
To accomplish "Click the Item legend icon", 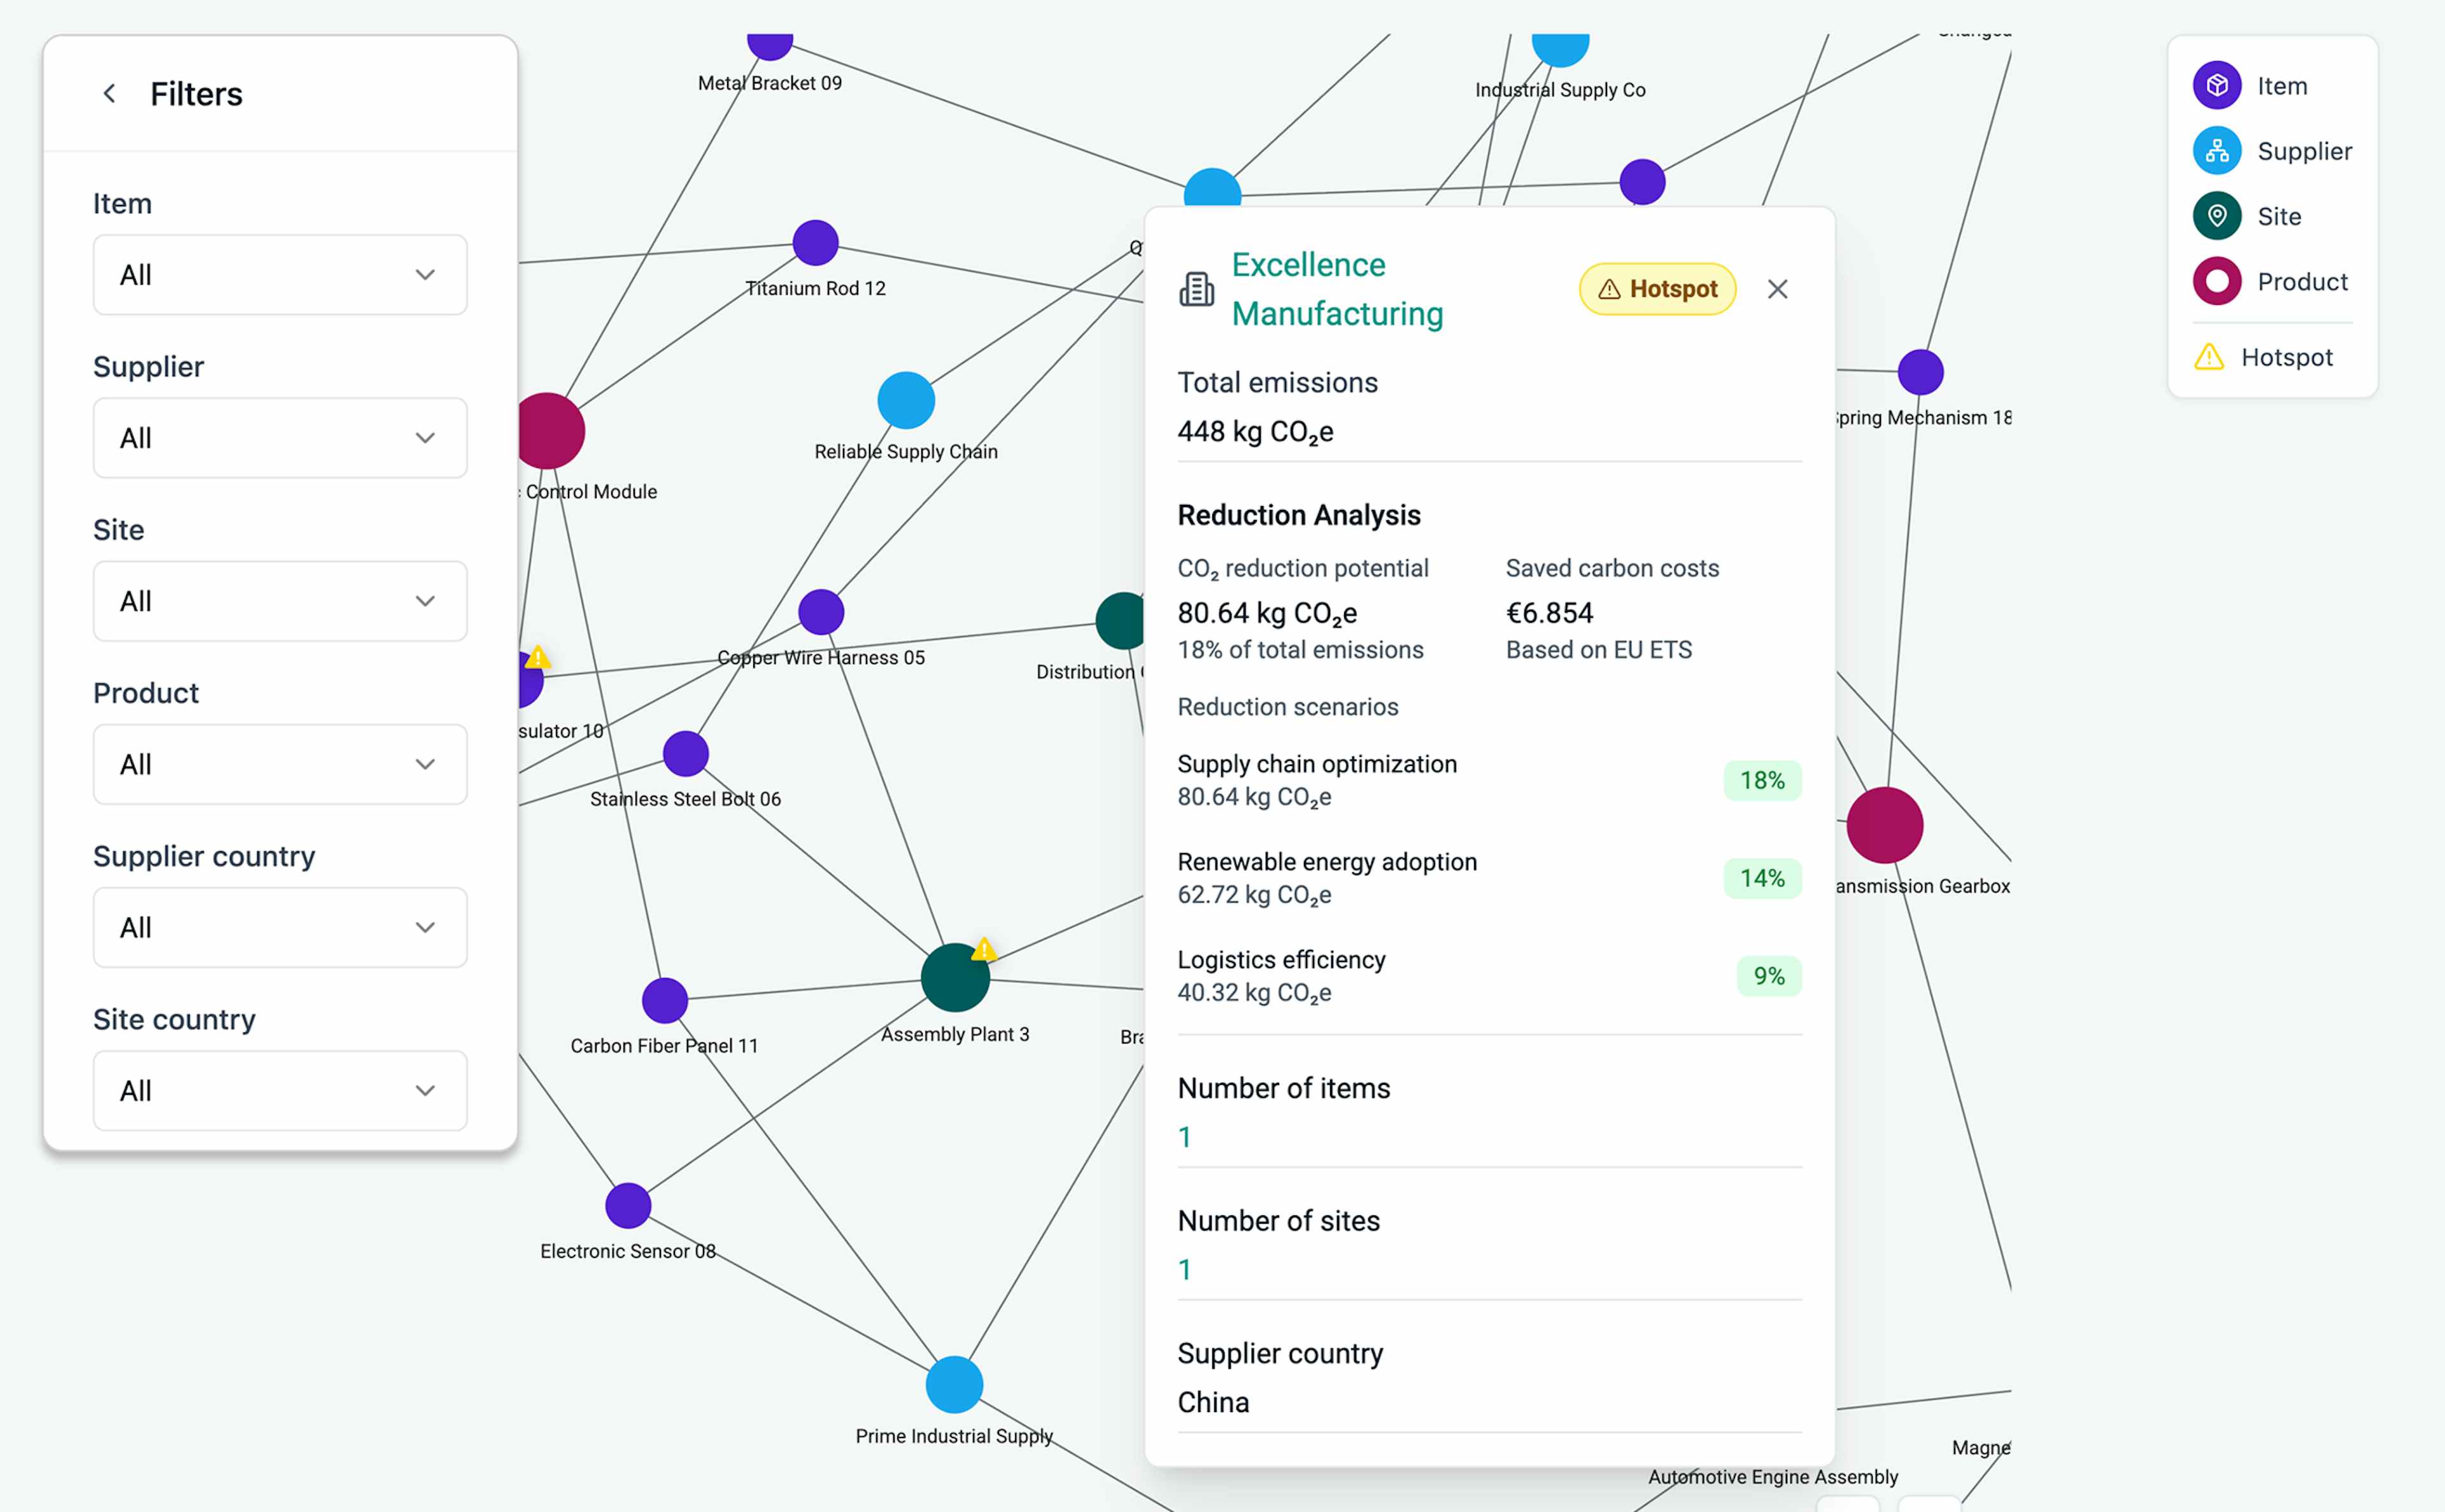I will pos(2216,86).
